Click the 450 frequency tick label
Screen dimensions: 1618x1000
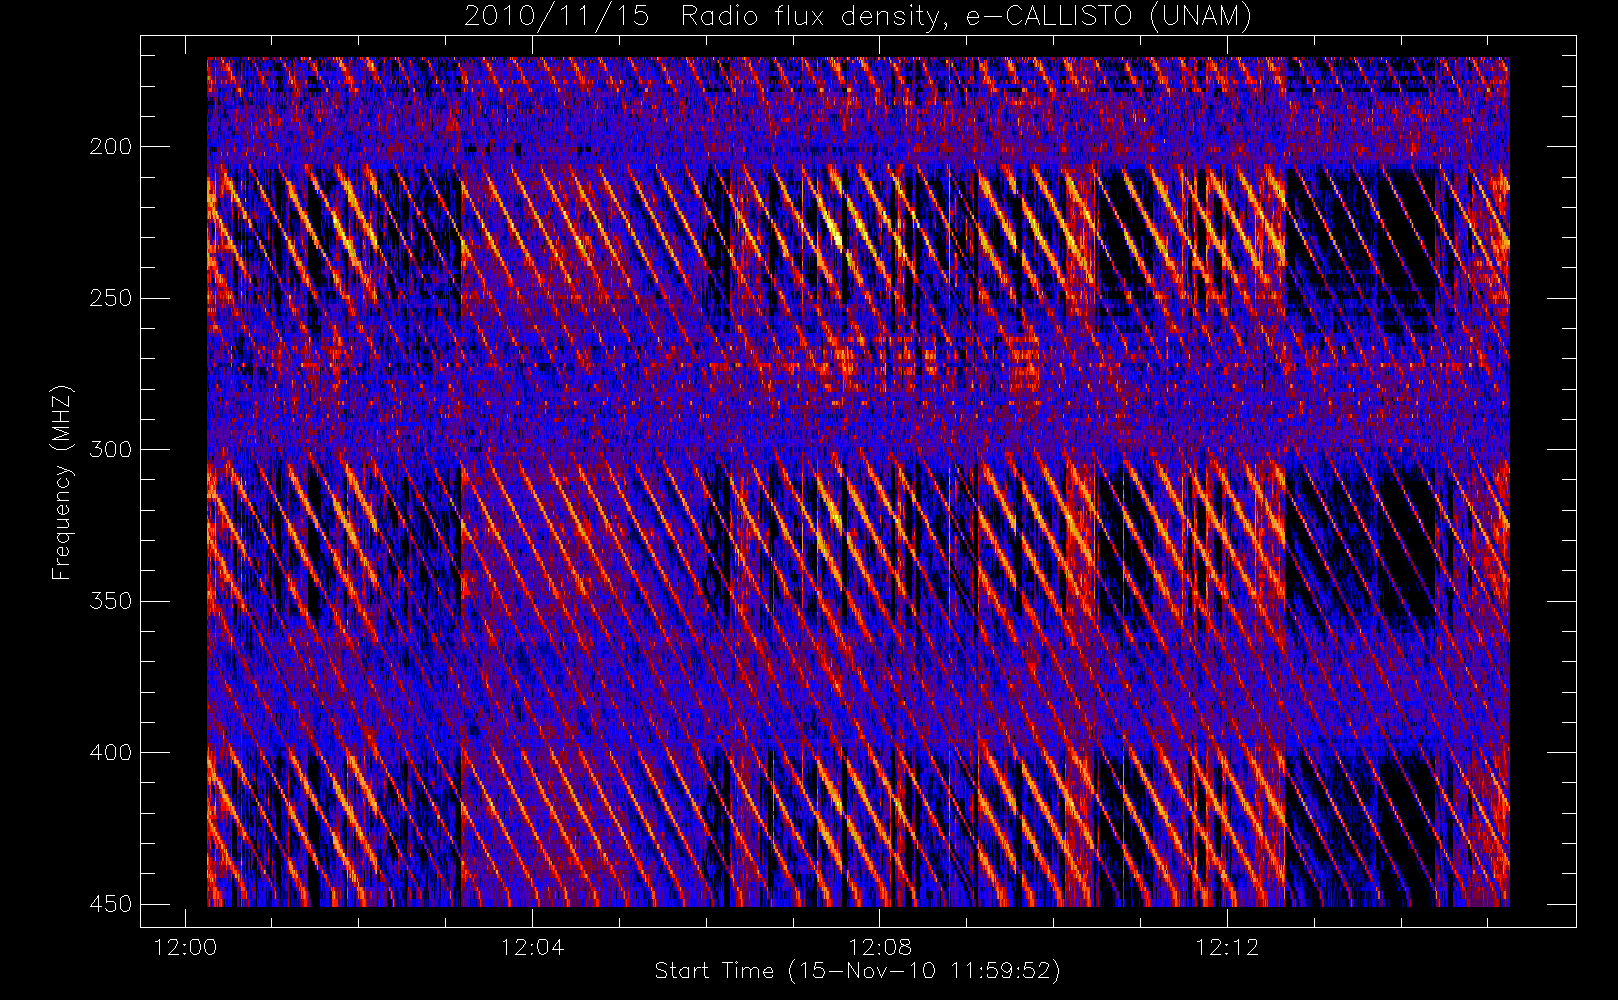(x=111, y=904)
